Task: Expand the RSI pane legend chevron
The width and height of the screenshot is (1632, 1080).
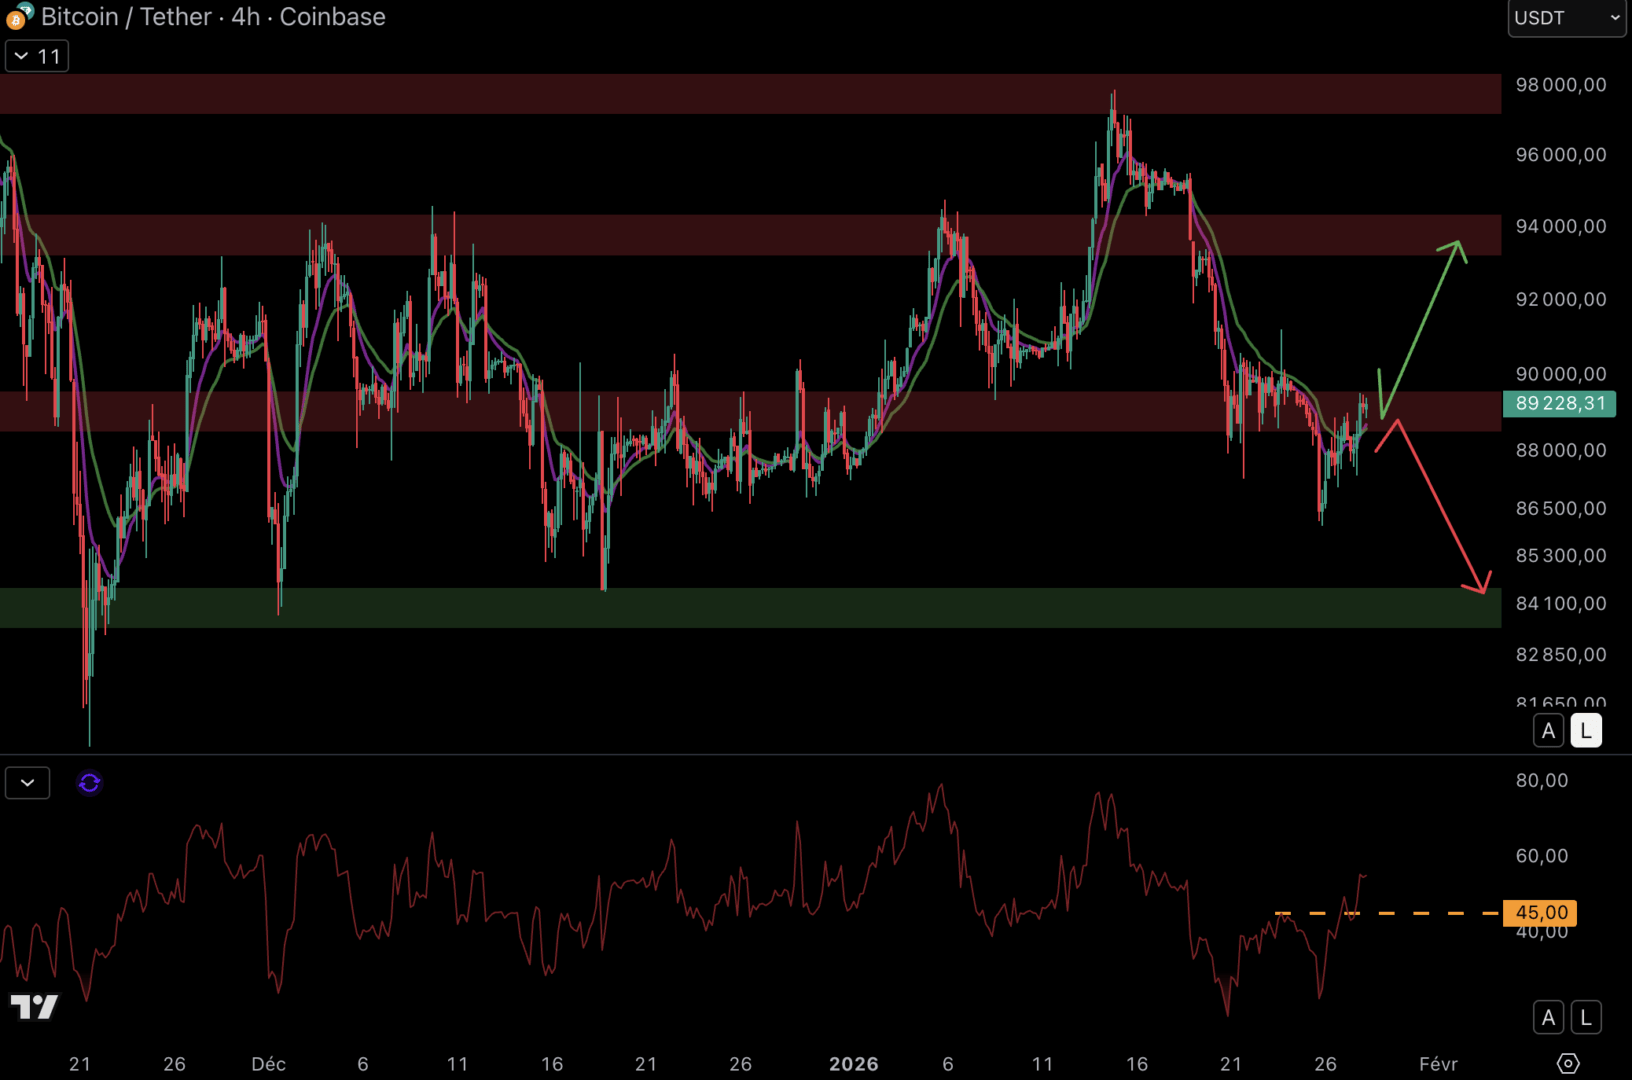Action: (x=27, y=783)
